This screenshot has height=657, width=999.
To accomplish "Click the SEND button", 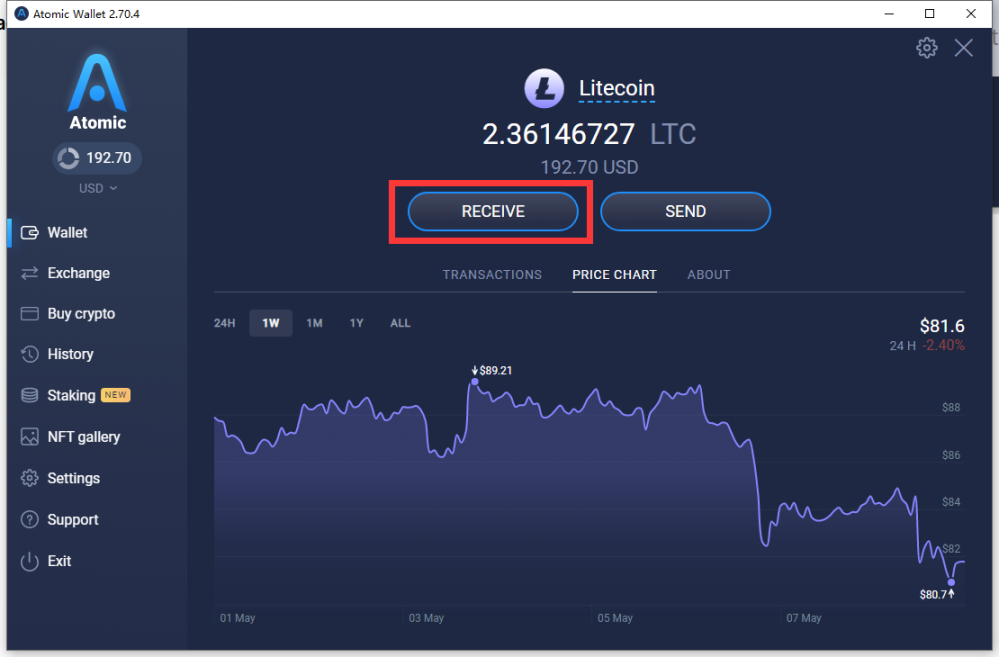I will click(x=685, y=211).
